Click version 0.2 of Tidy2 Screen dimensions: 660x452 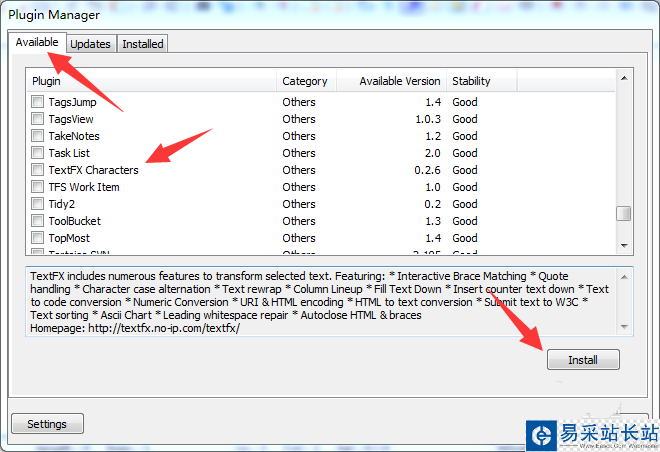click(433, 204)
